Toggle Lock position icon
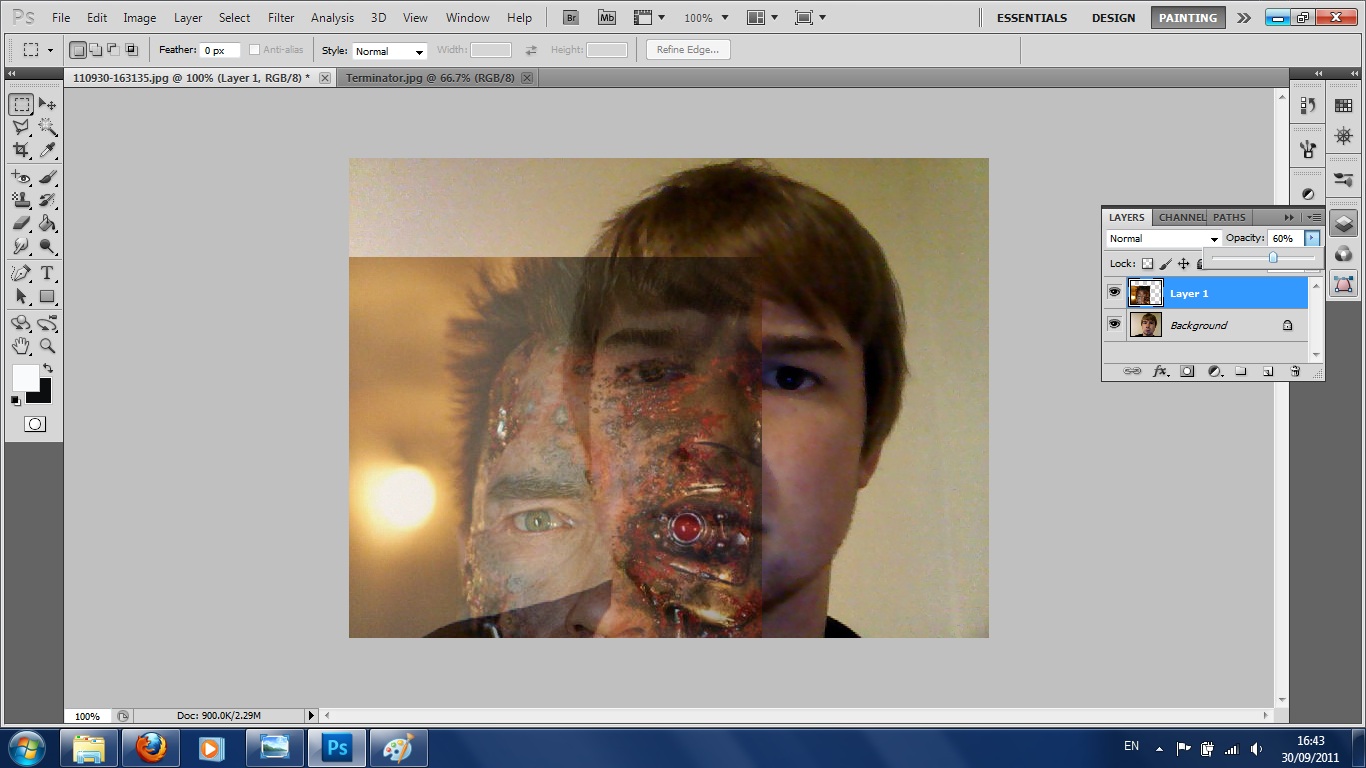Image resolution: width=1366 pixels, height=768 pixels. point(1184,264)
